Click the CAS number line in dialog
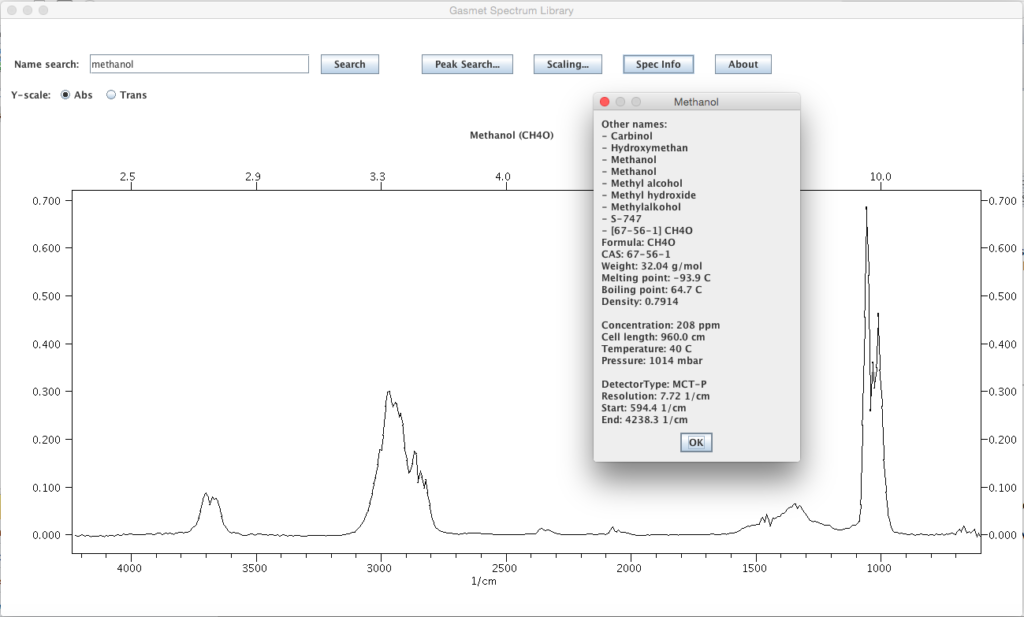1024x617 pixels. click(634, 254)
